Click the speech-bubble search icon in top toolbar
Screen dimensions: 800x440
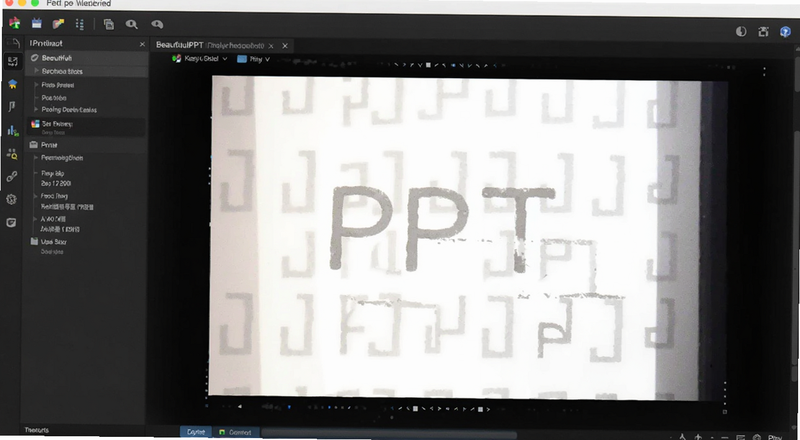[157, 24]
